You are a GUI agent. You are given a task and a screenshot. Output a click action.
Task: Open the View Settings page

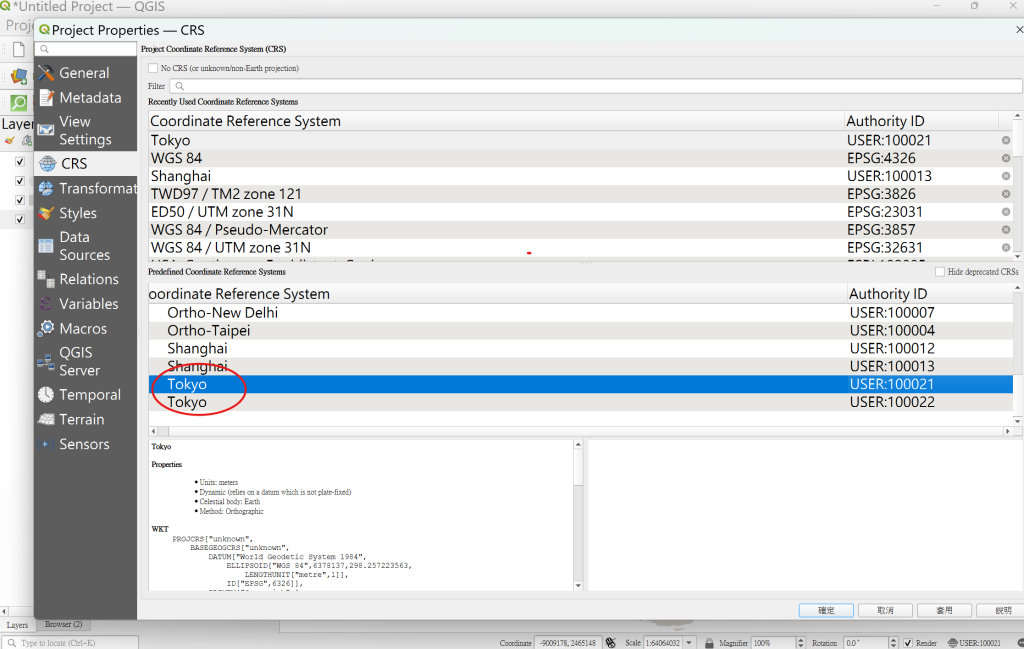coord(86,131)
